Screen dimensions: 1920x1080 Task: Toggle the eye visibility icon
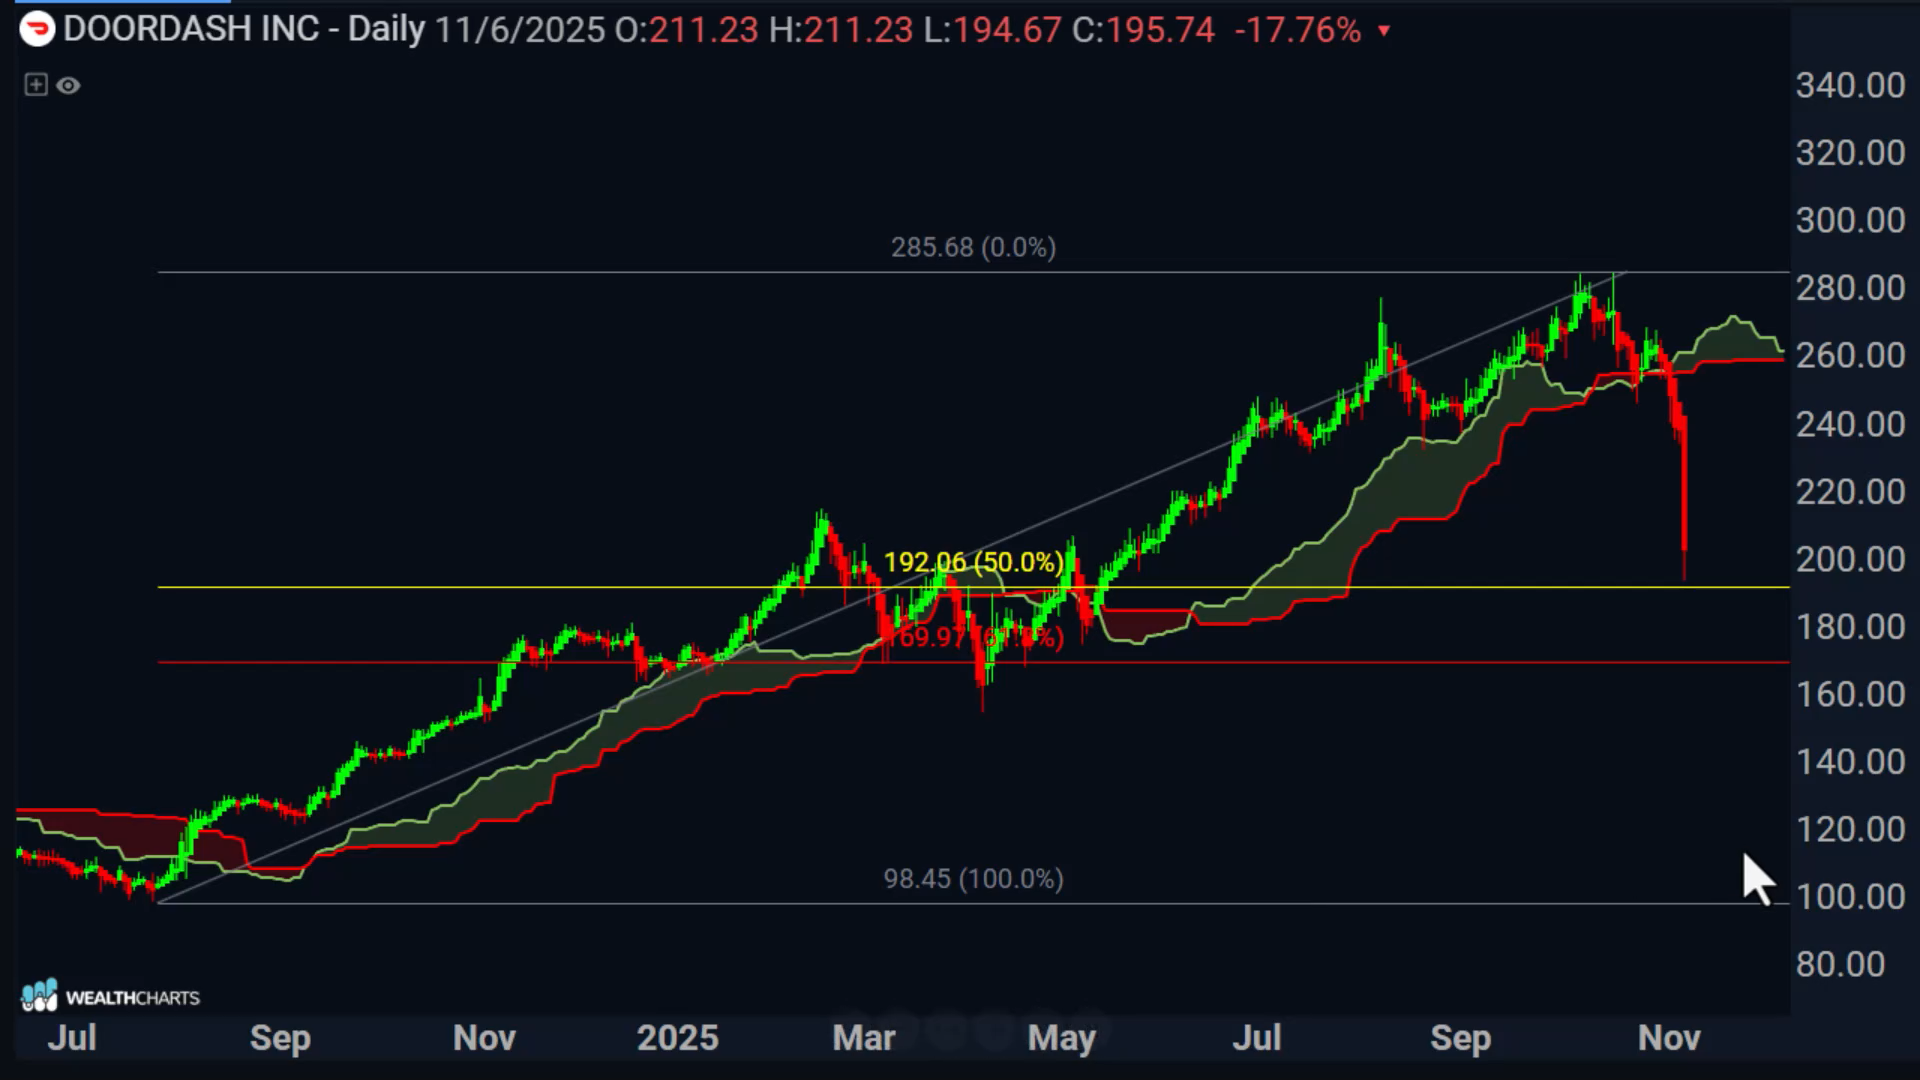[x=68, y=86]
